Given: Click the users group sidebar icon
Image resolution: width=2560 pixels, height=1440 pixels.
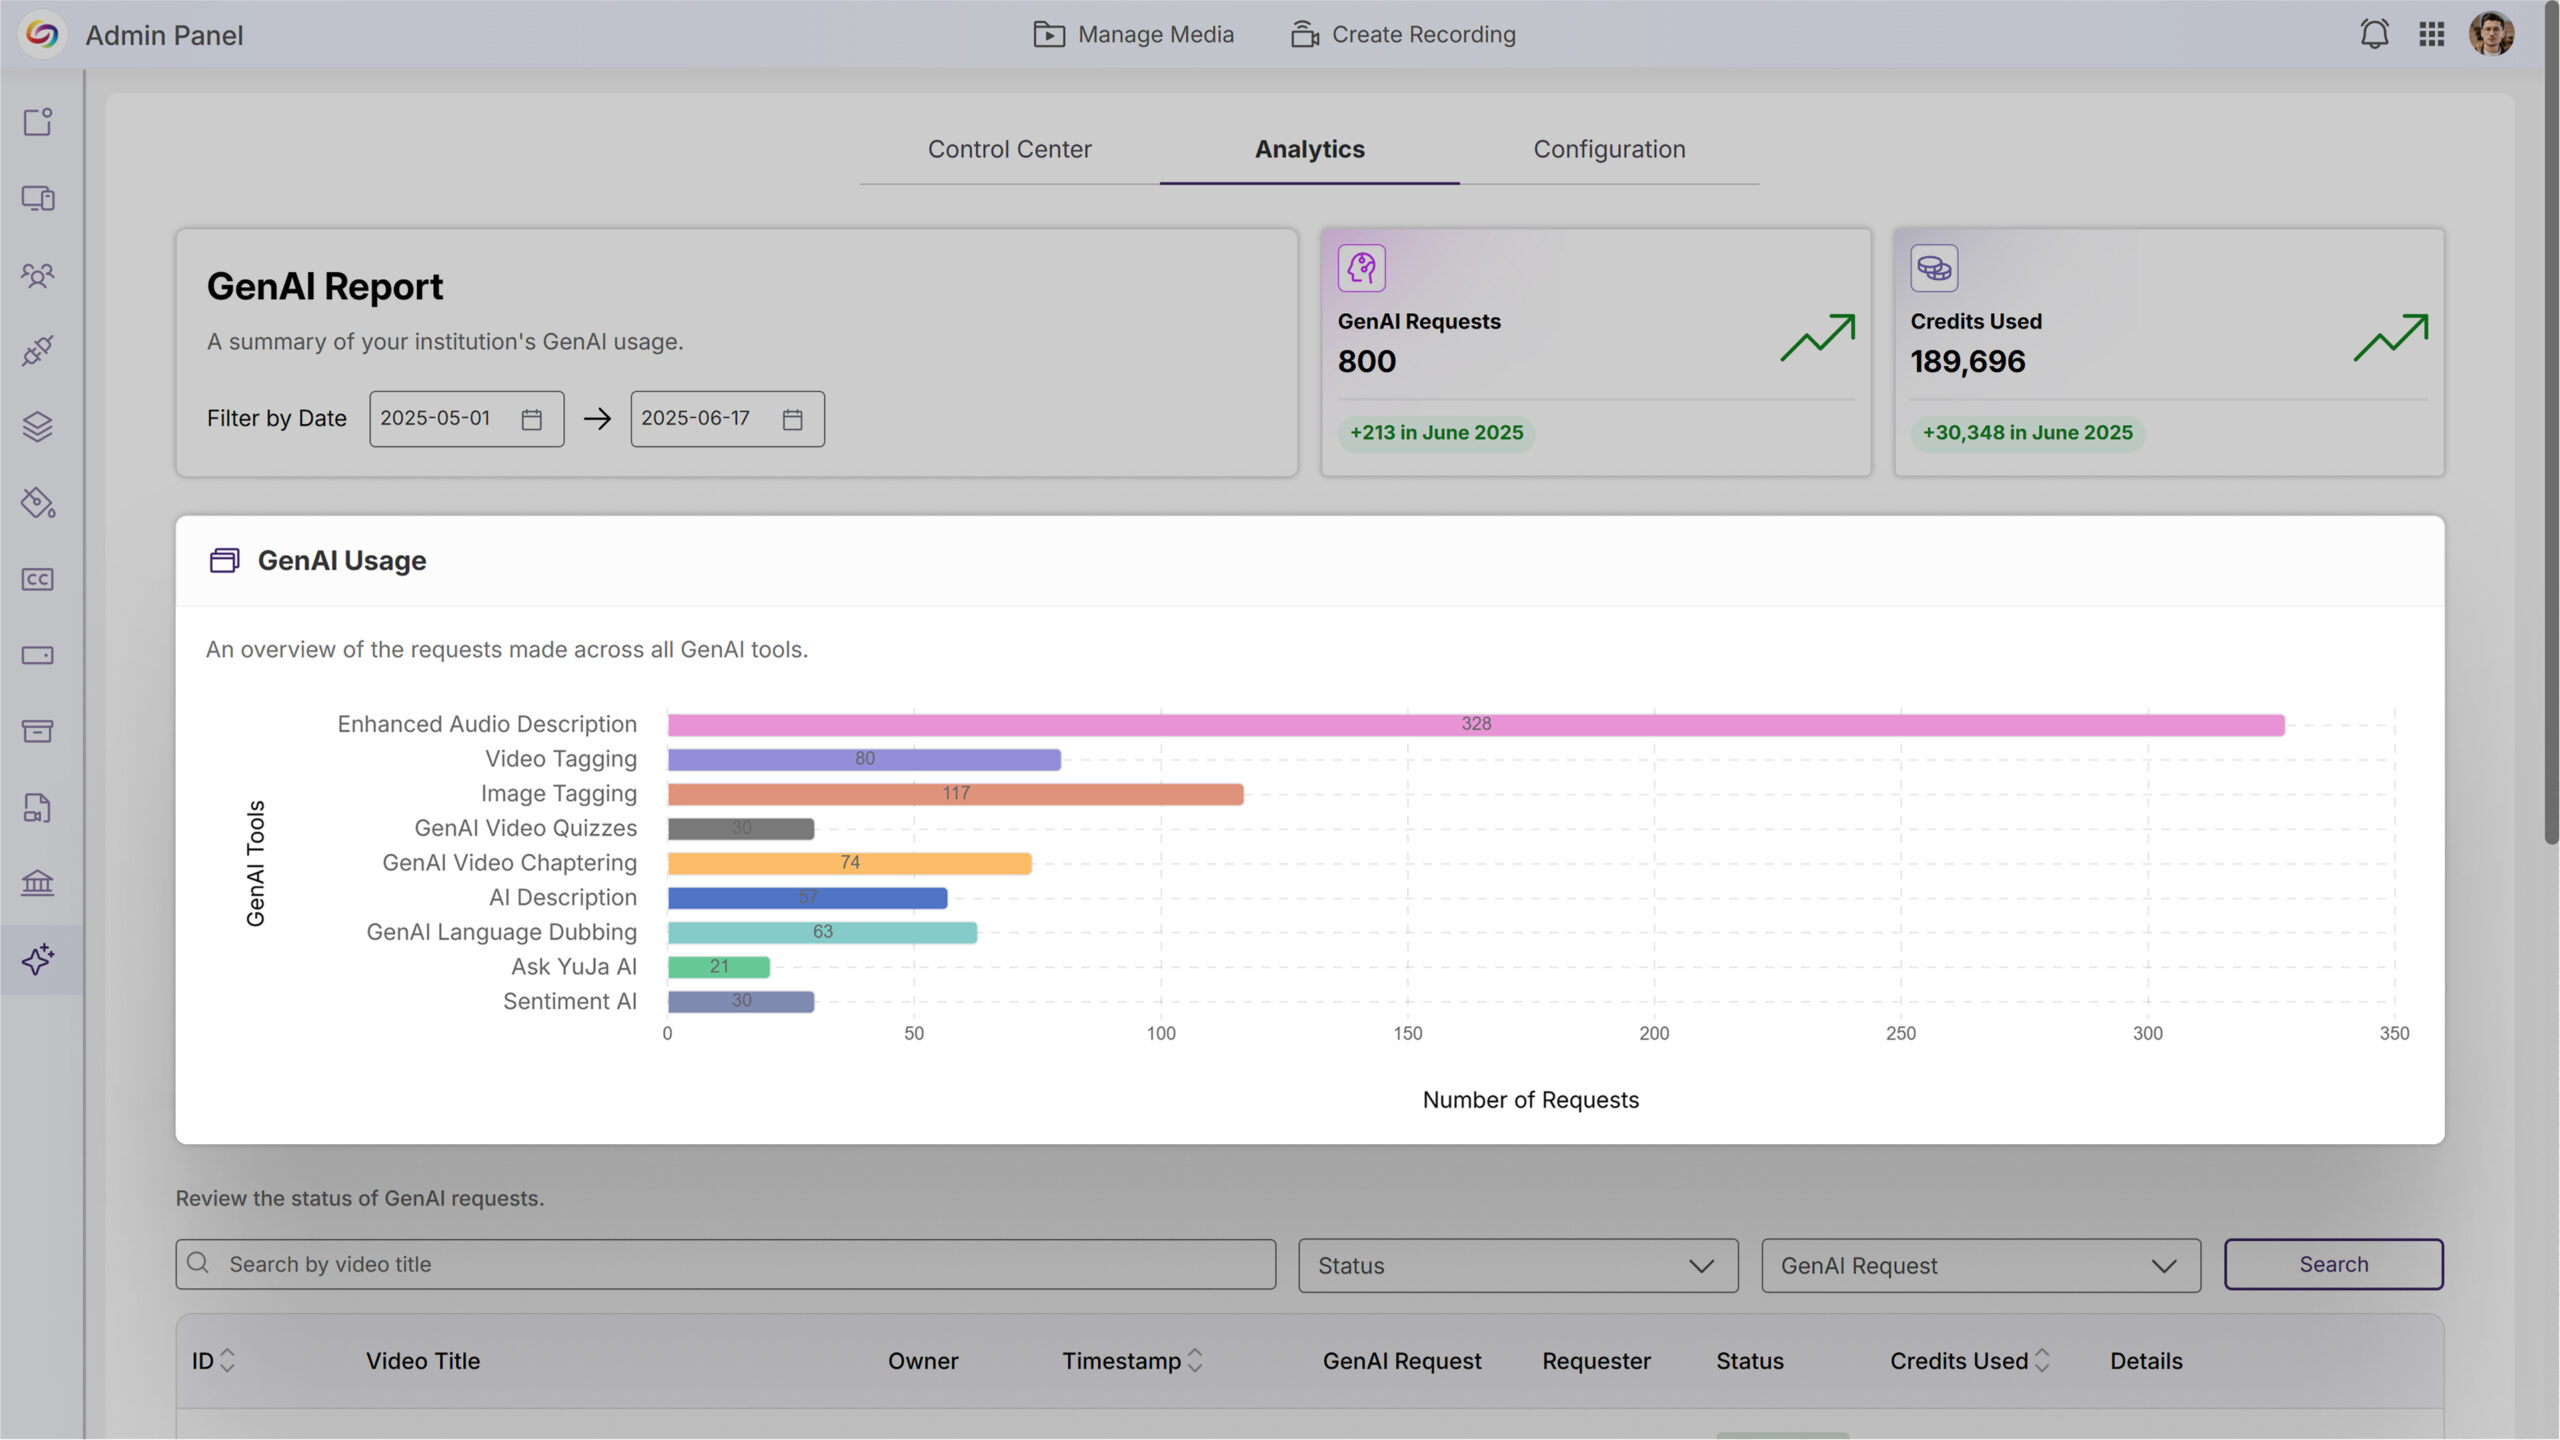Looking at the screenshot, I should (38, 275).
